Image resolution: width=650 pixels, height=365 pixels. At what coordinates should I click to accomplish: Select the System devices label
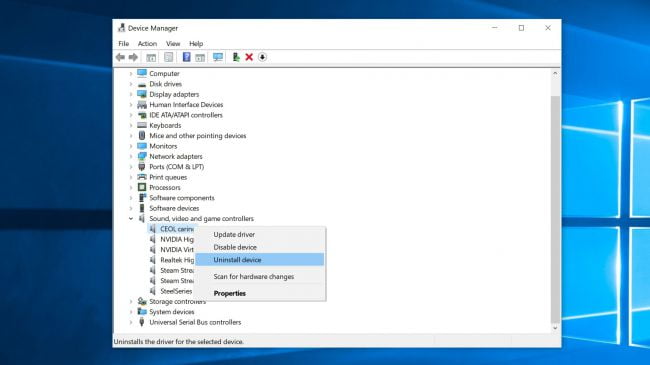[172, 312]
